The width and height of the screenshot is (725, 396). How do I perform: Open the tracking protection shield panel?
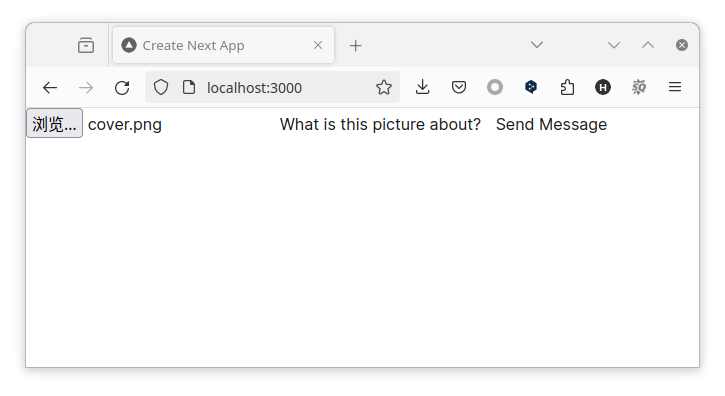(x=161, y=87)
